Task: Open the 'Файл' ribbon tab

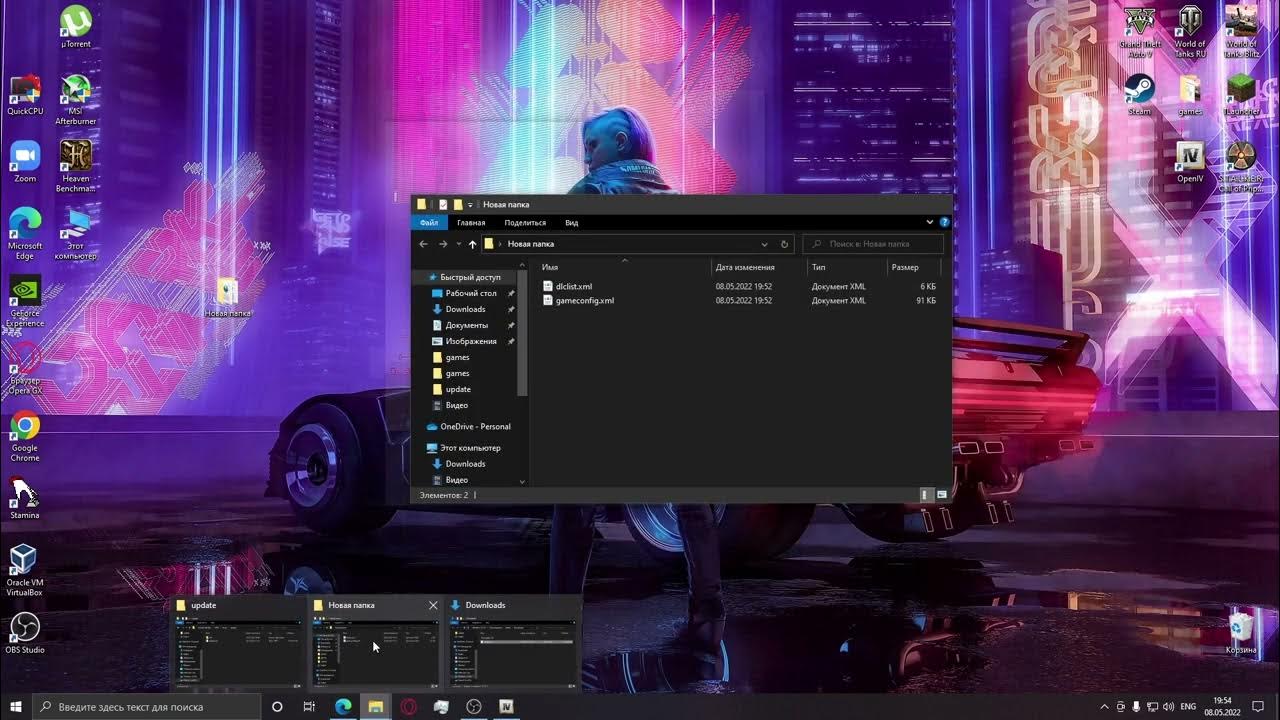Action: (x=429, y=223)
